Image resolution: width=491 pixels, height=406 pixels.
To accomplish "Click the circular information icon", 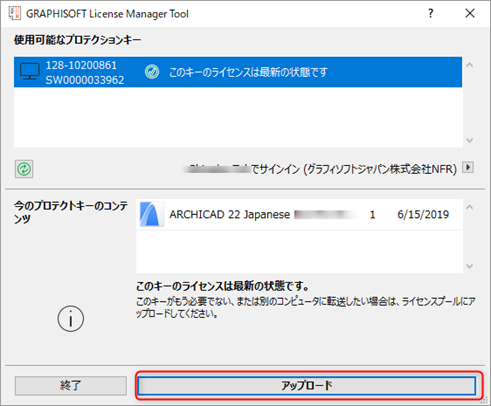I will click(x=71, y=318).
